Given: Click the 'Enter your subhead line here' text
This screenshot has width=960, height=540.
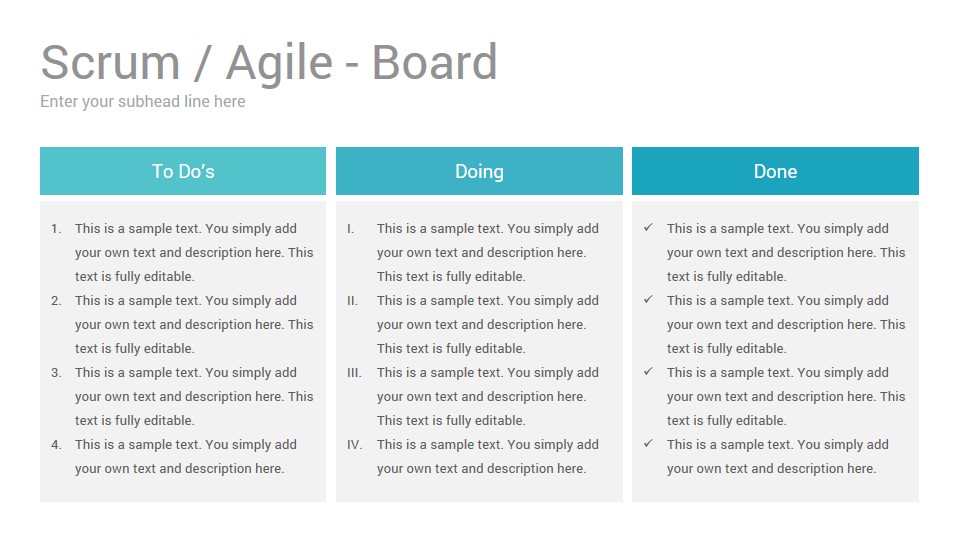Looking at the screenshot, I should point(143,102).
